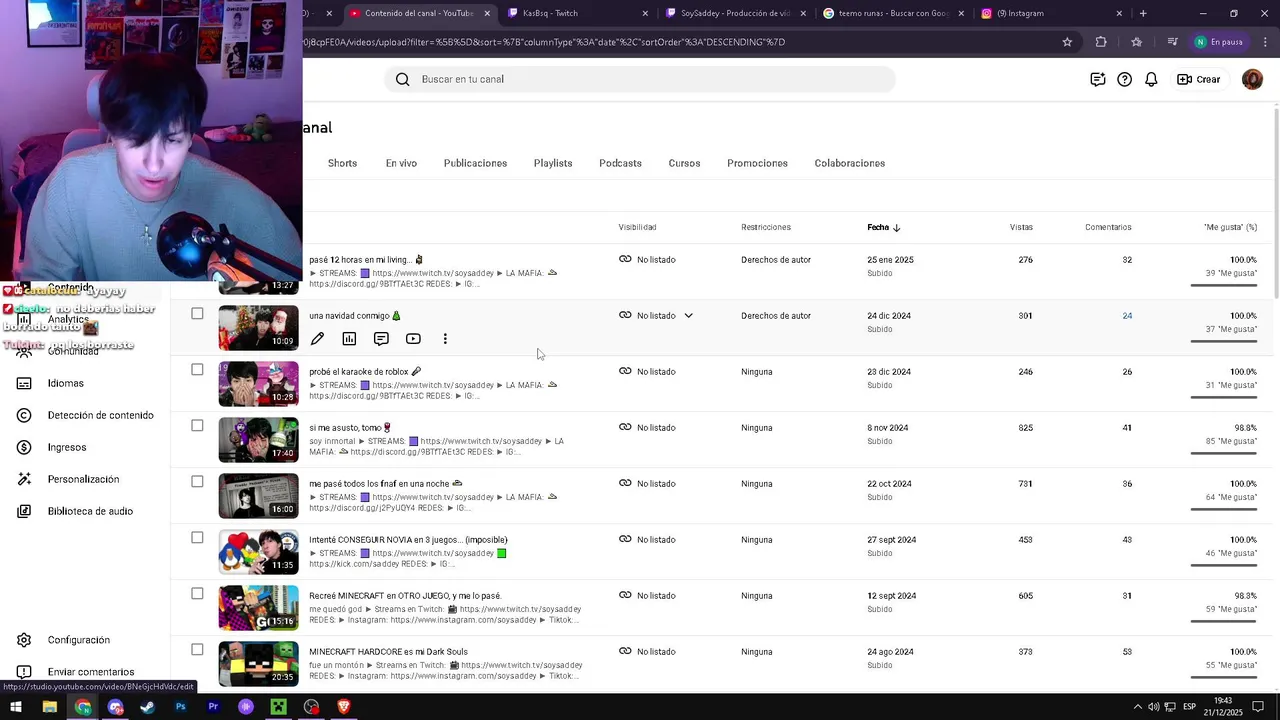Select the MINECRAFT HARDCORE es mi Dark Souls checkbox
The width and height of the screenshot is (1280, 720).
[197, 650]
